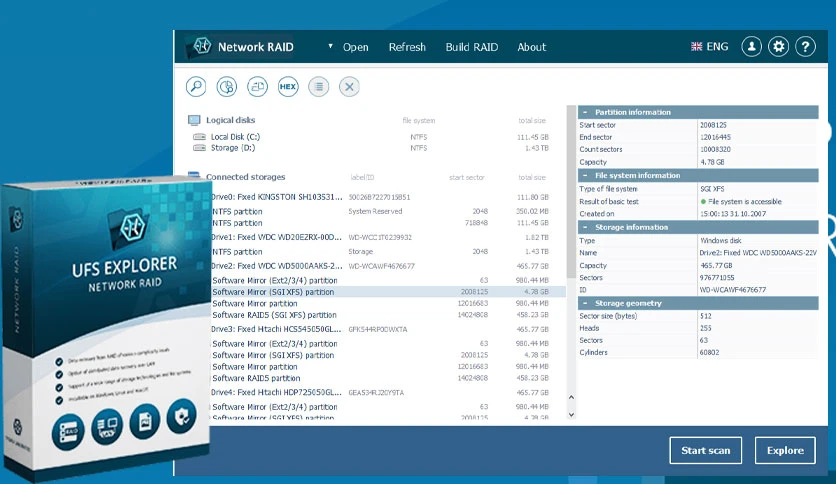Click Drive2 capacity value 465.77 GB in panel
This screenshot has width=836, height=484.
point(716,265)
